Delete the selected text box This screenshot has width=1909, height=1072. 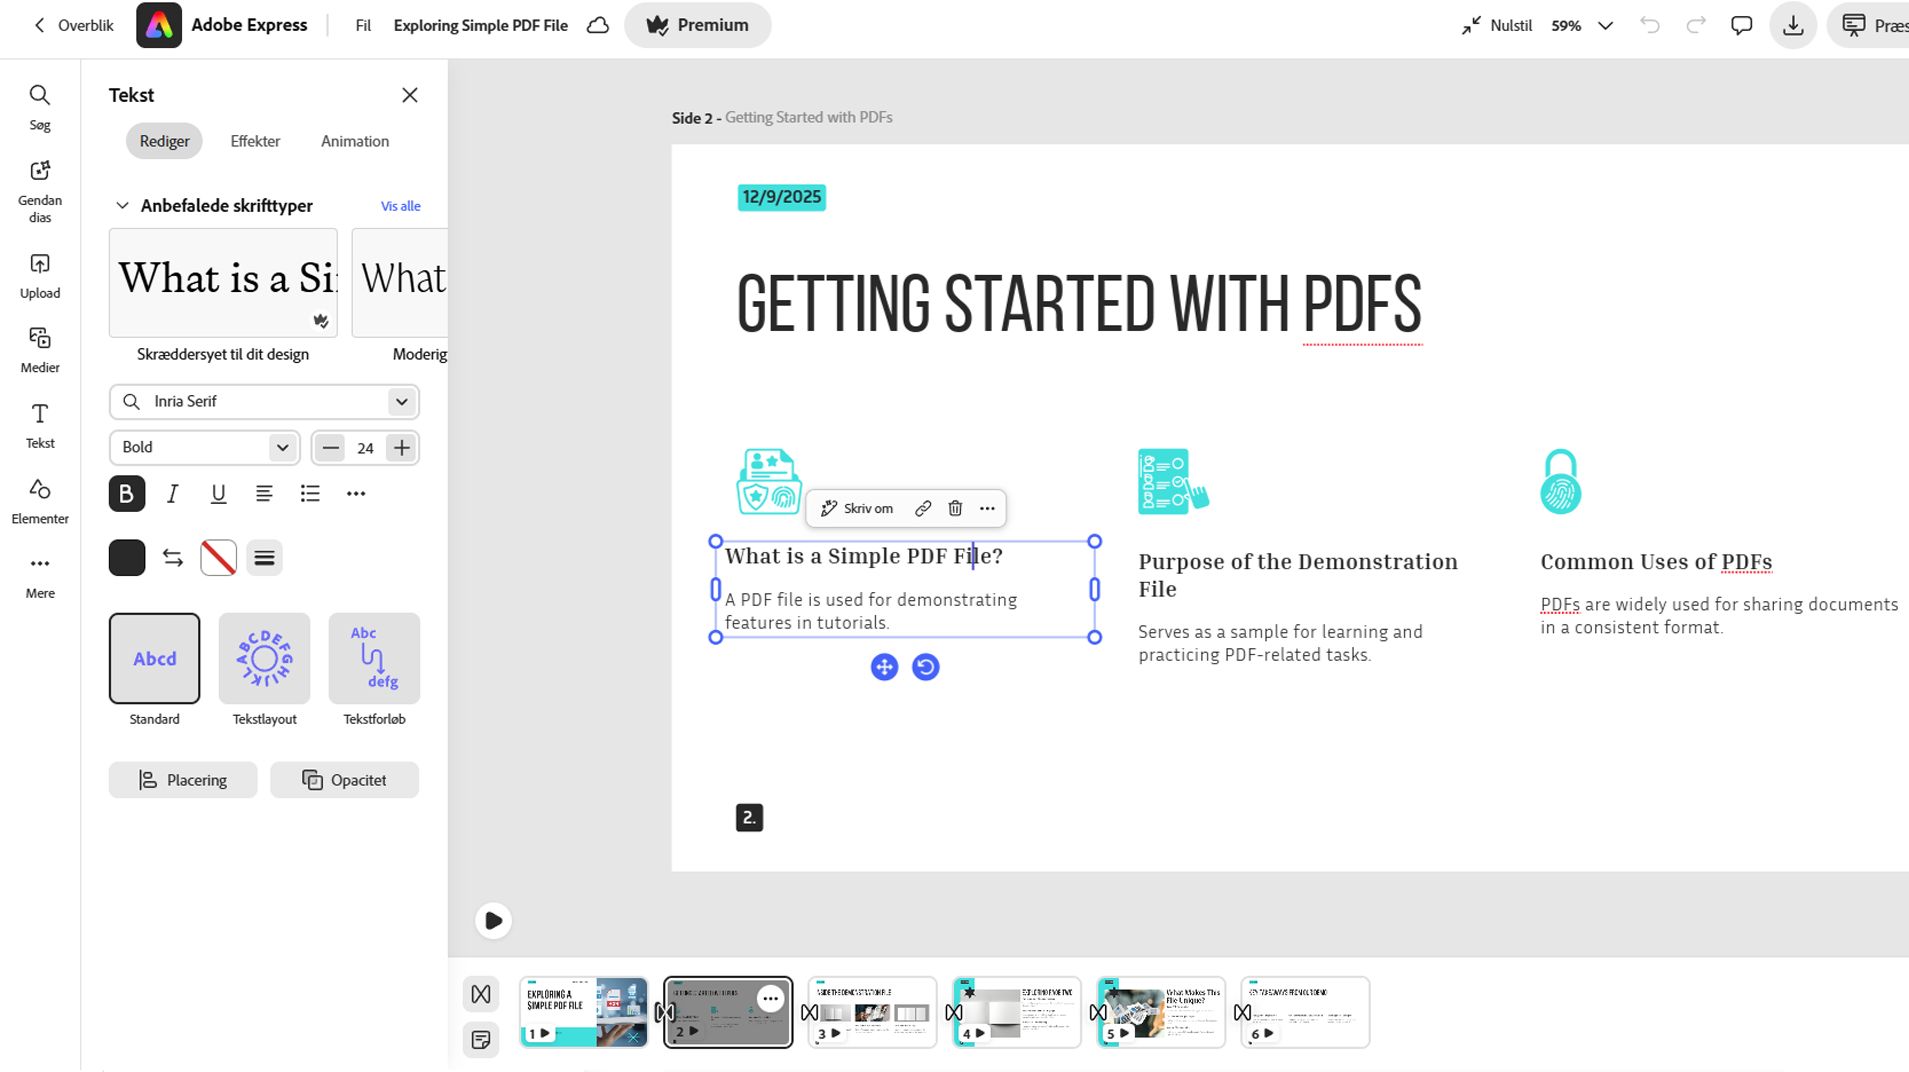tap(955, 508)
